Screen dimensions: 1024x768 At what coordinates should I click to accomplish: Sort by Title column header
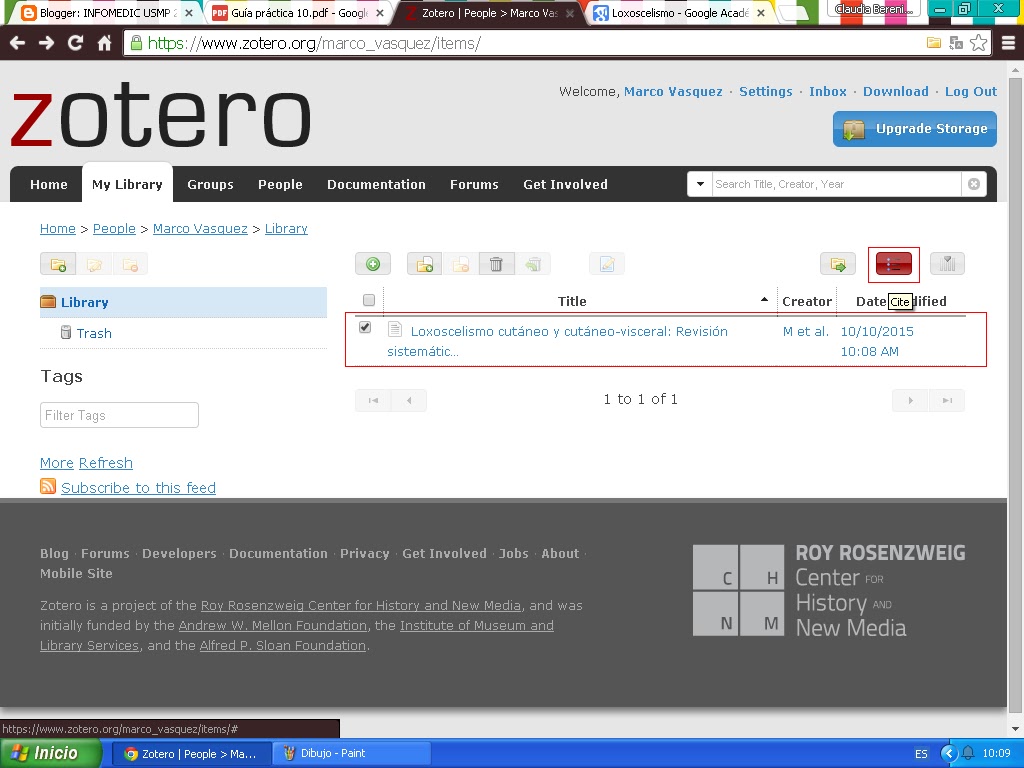(572, 301)
